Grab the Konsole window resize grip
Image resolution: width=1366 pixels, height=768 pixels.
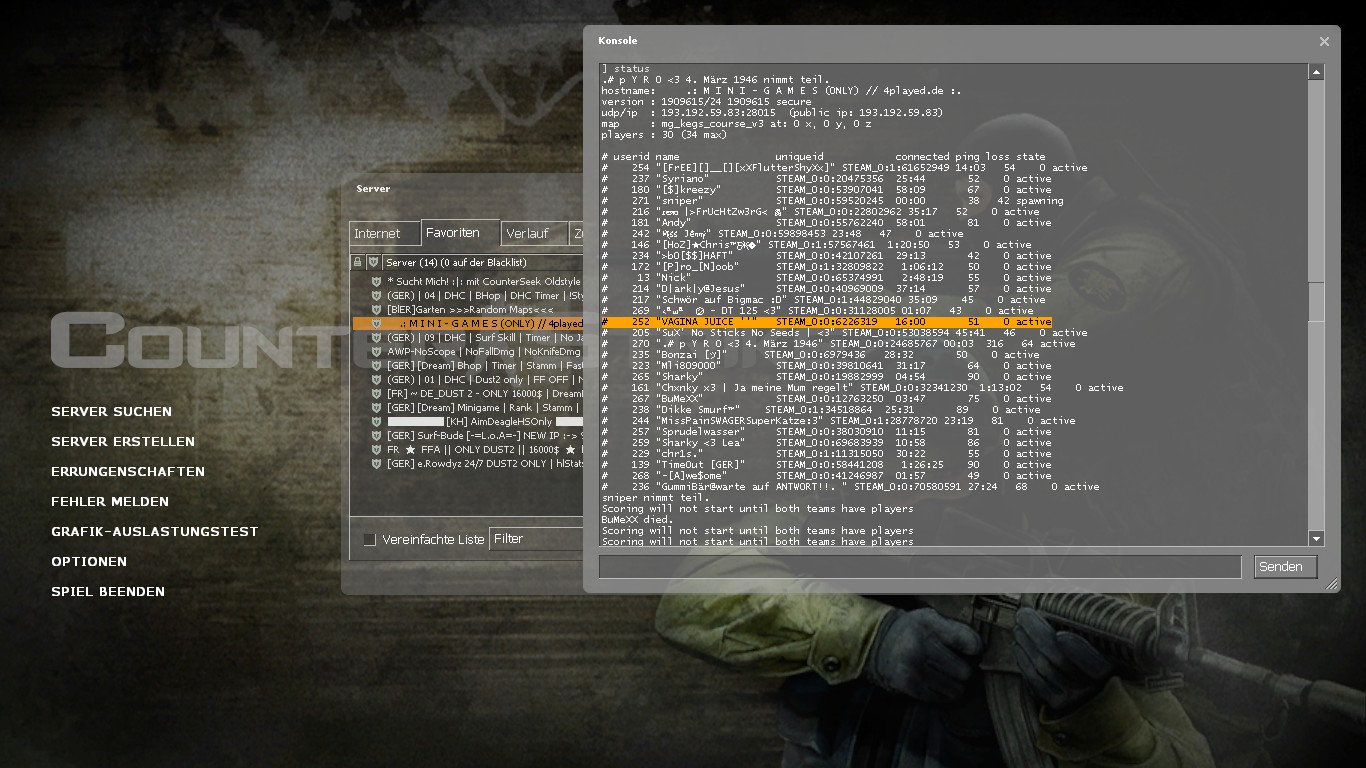[x=1331, y=585]
